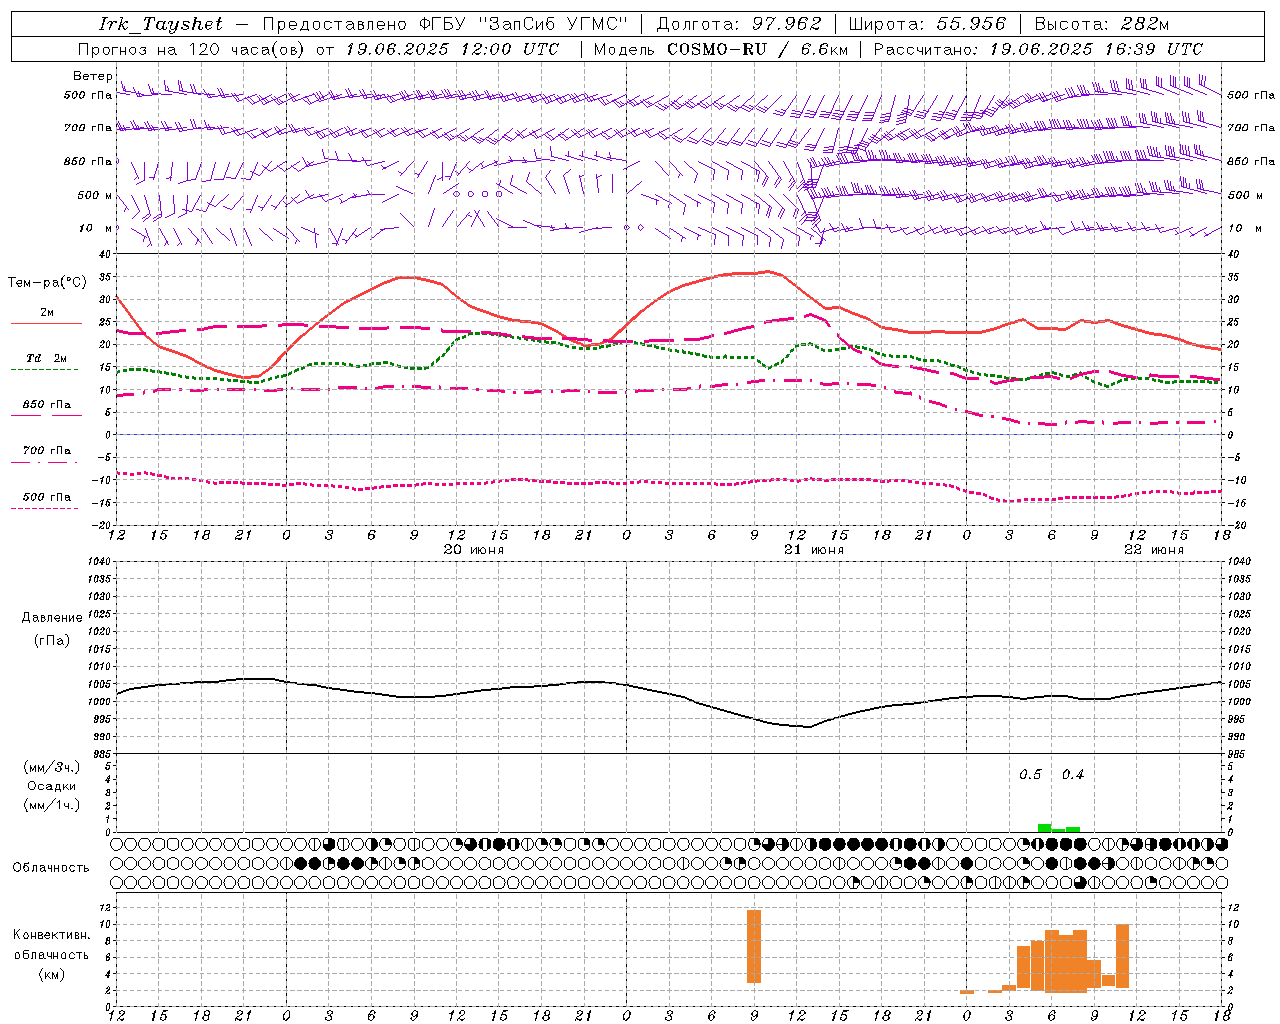Select the latitude value "Широта: 55.956"
This screenshot has width=1280, height=1024.
tap(927, 24)
